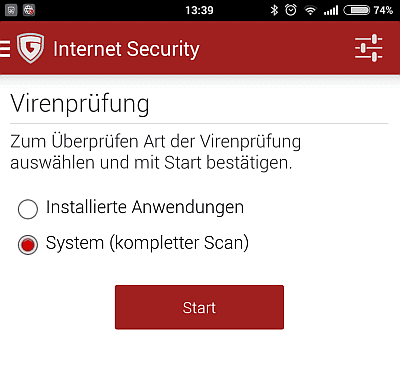Tap the 74% battery percentage text
This screenshot has height=370, width=400.
[x=383, y=10]
